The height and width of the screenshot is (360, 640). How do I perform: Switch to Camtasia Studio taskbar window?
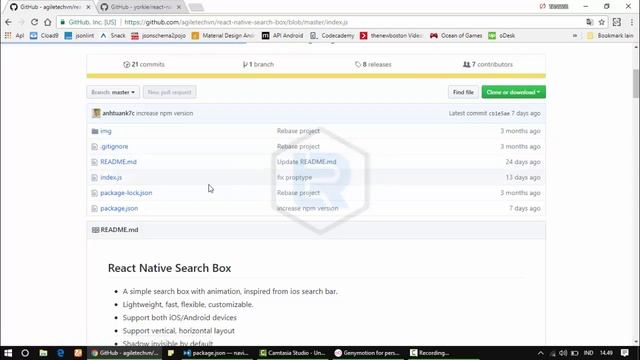[x=292, y=353]
